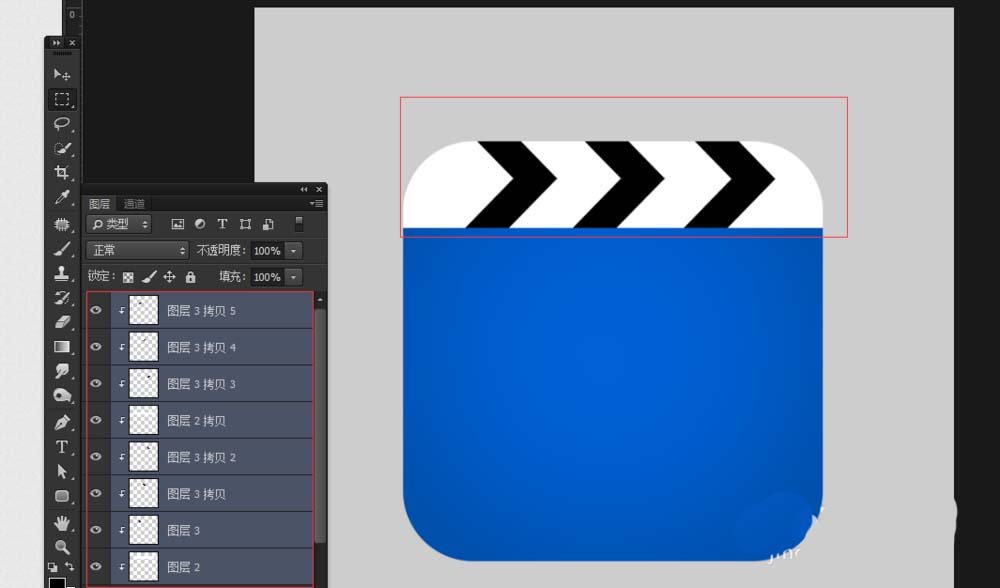Select the Lasso tool
1000x588 pixels.
[x=62, y=124]
